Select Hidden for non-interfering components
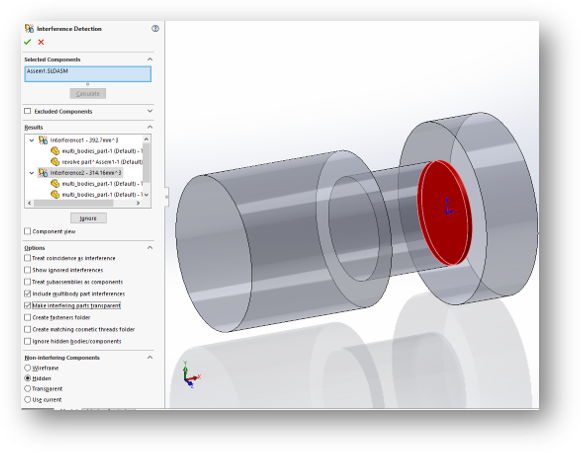Image resolution: width=581 pixels, height=452 pixels. coord(27,378)
